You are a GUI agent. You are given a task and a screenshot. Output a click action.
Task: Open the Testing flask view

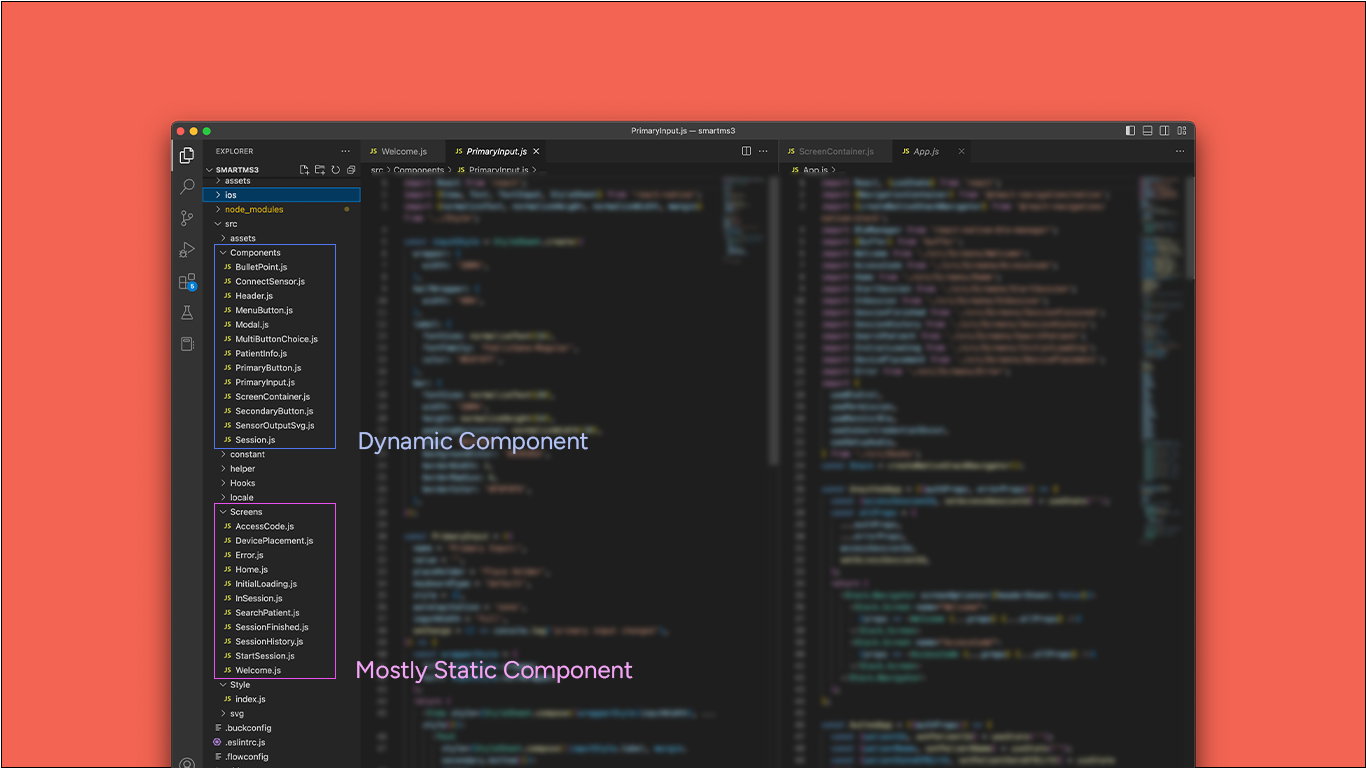pyautogui.click(x=186, y=313)
